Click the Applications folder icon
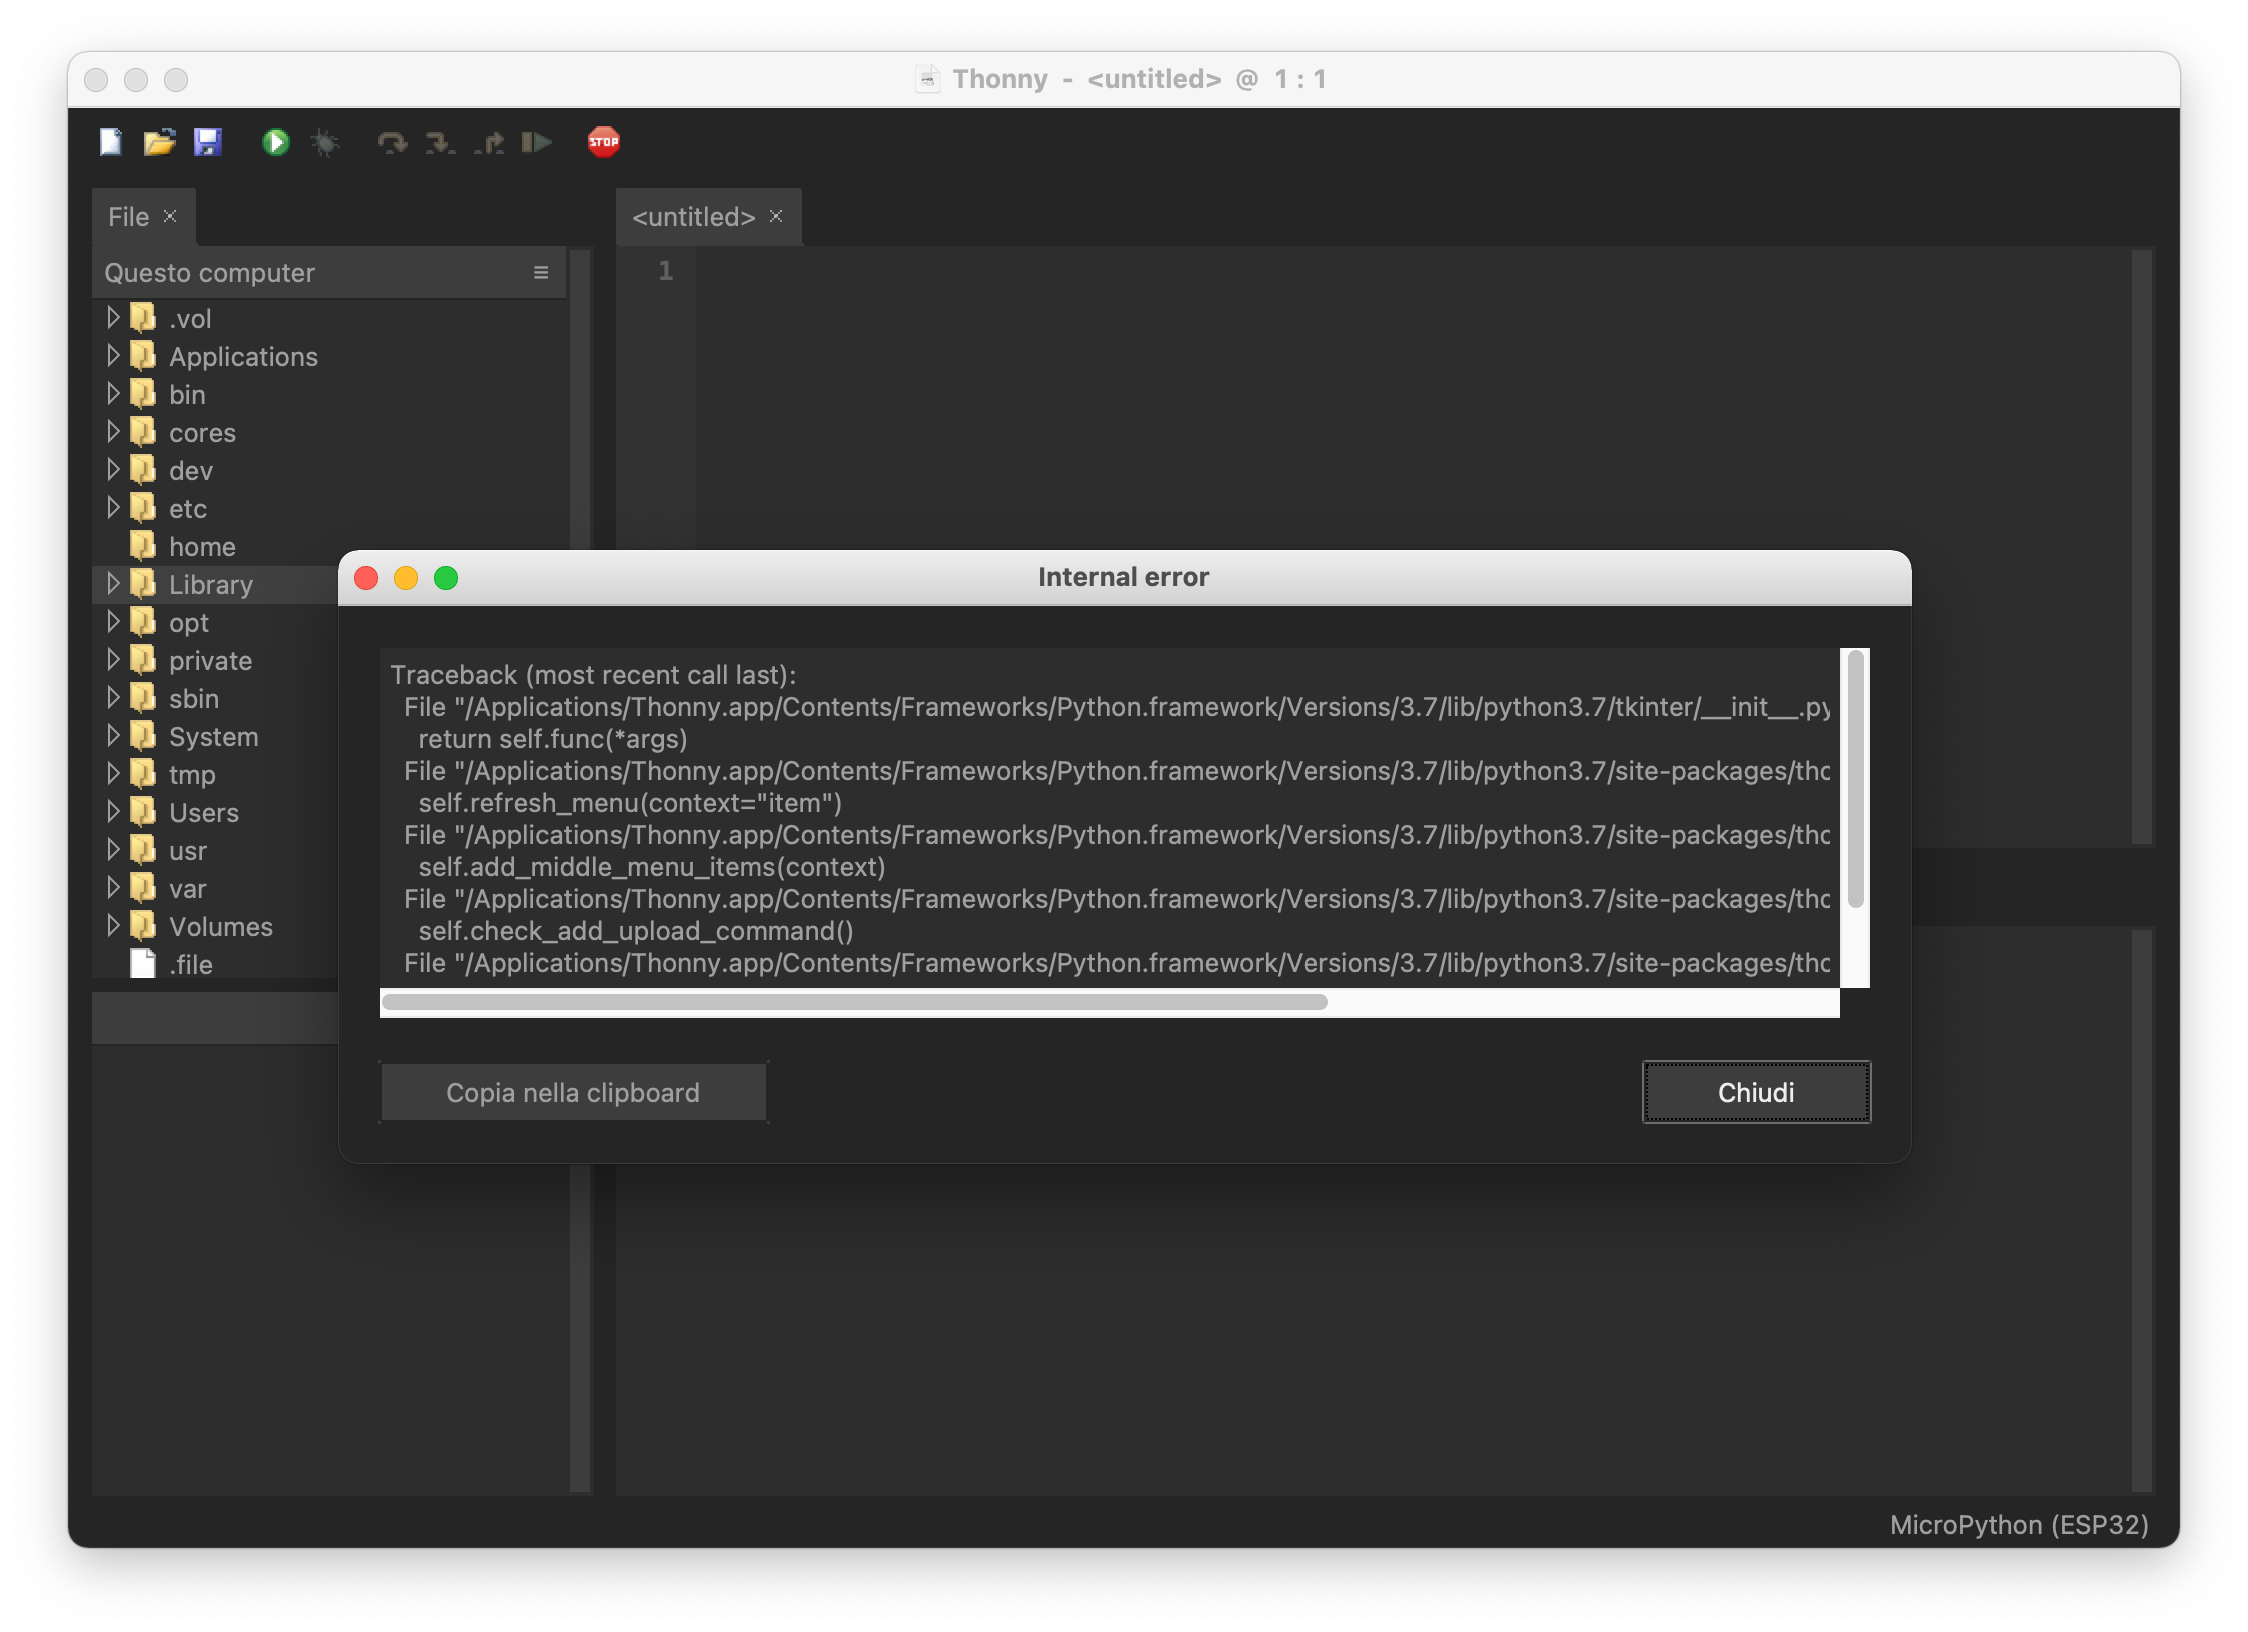Image resolution: width=2248 pixels, height=1632 pixels. (x=143, y=356)
